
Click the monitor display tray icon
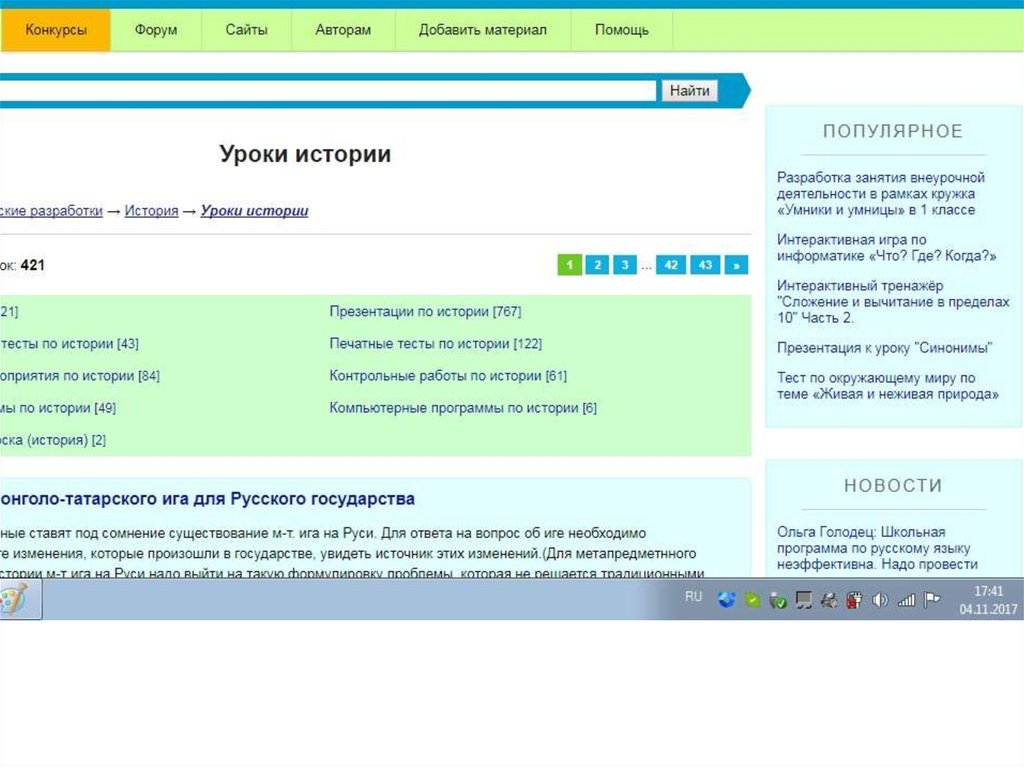(x=803, y=600)
